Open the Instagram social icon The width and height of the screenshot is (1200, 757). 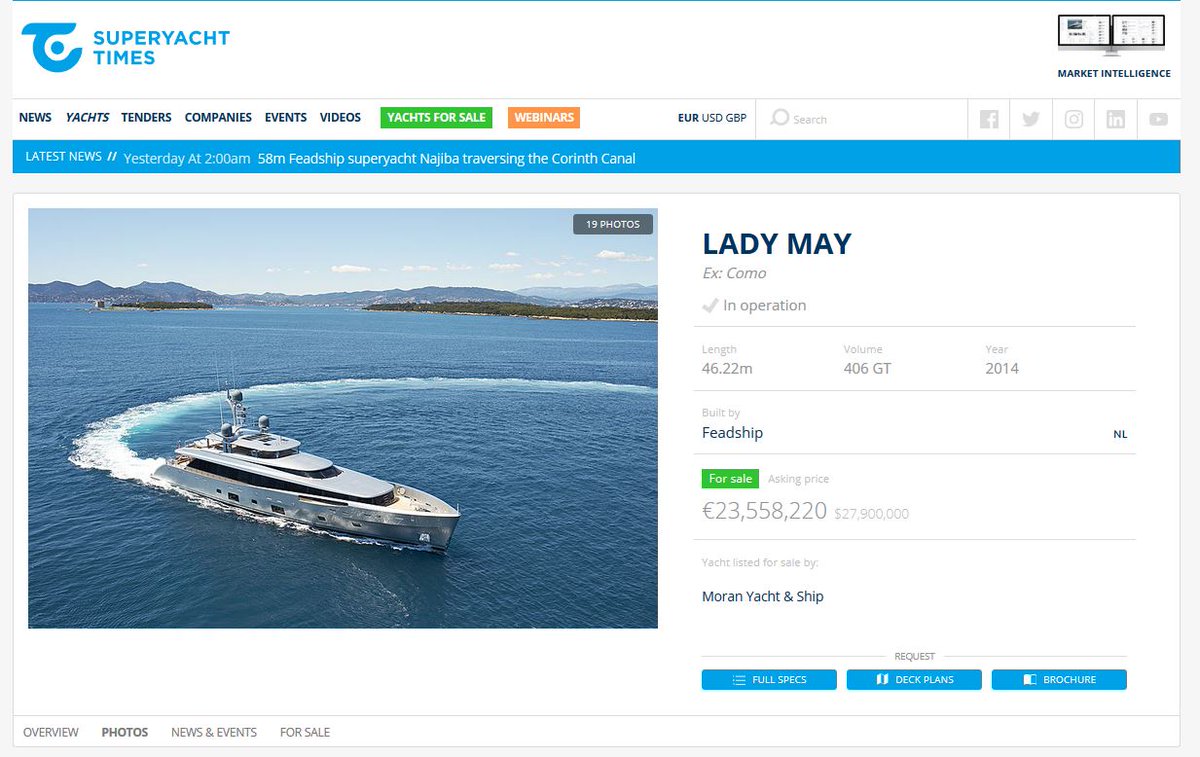coord(1074,119)
